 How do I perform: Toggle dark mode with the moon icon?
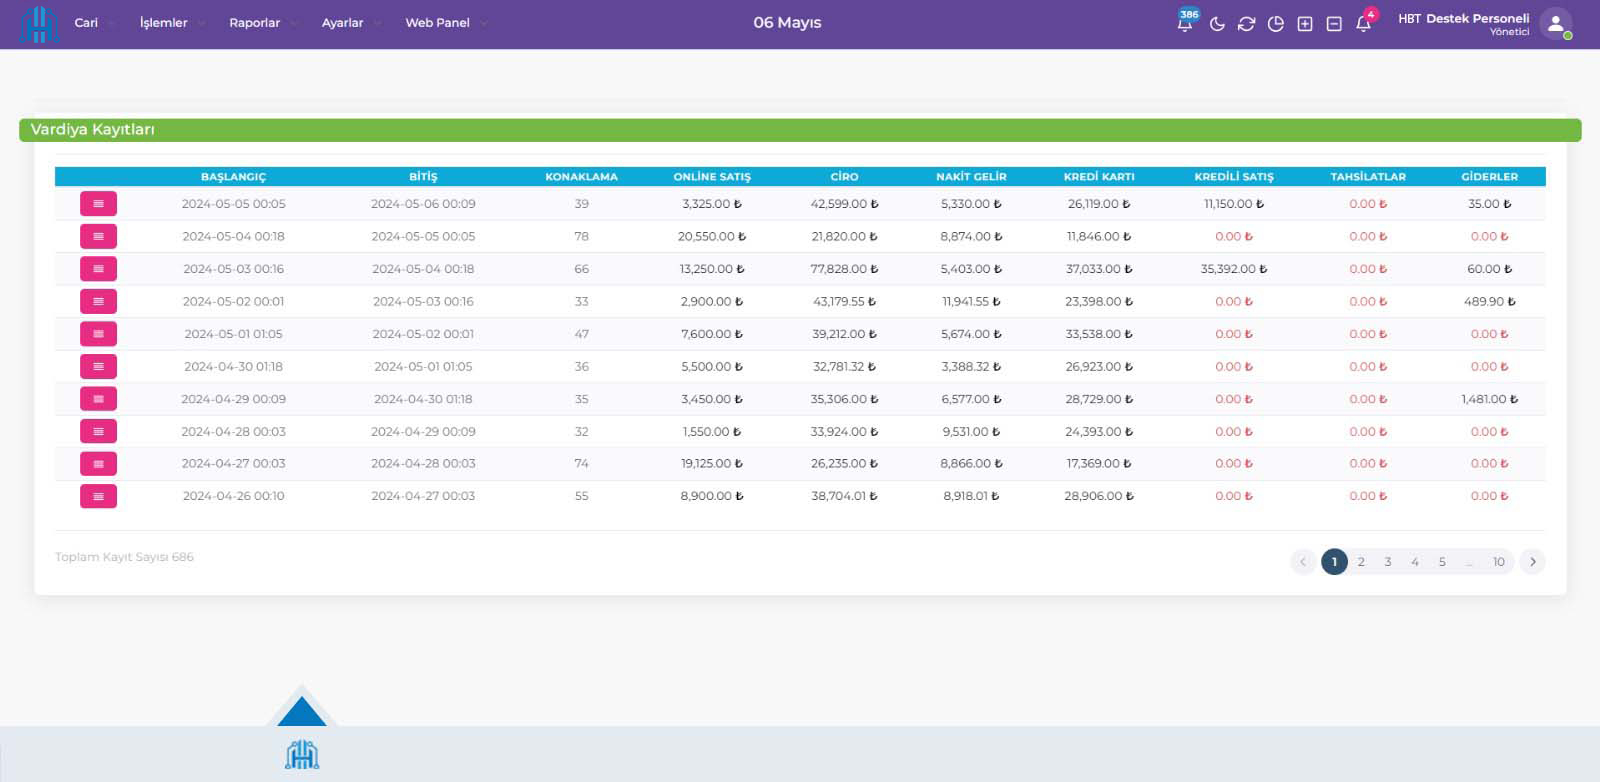(1217, 24)
